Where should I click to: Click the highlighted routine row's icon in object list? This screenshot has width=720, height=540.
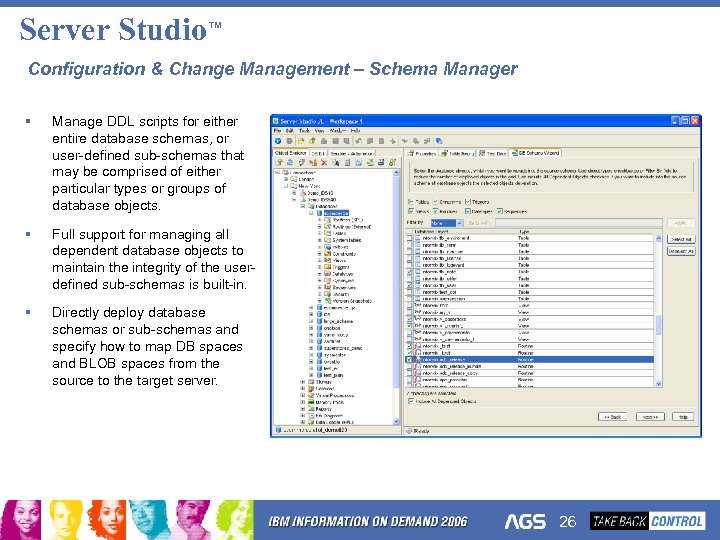click(x=418, y=360)
